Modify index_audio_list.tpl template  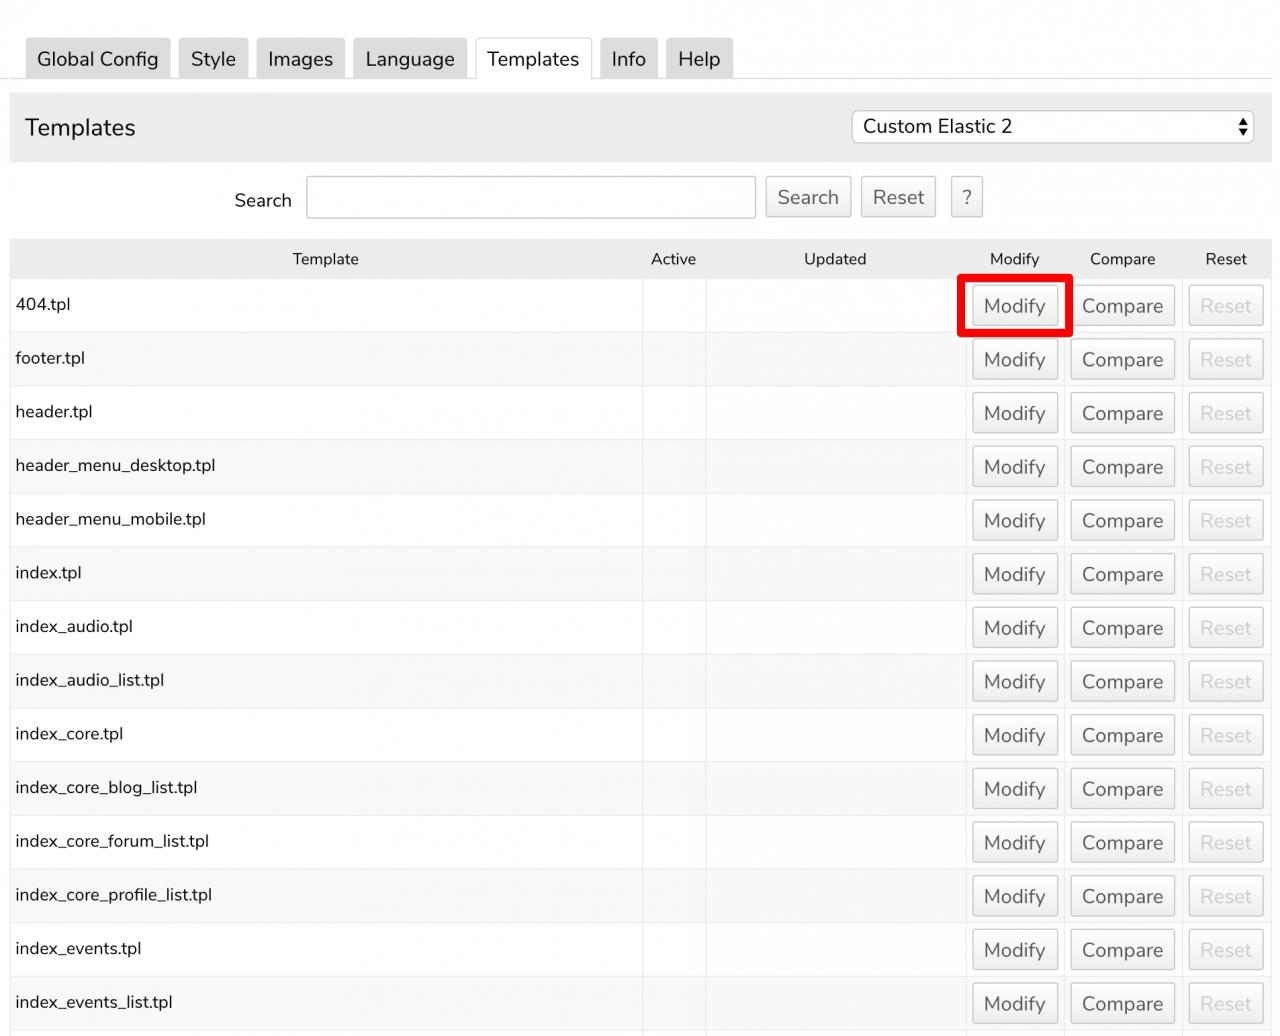(x=1014, y=682)
